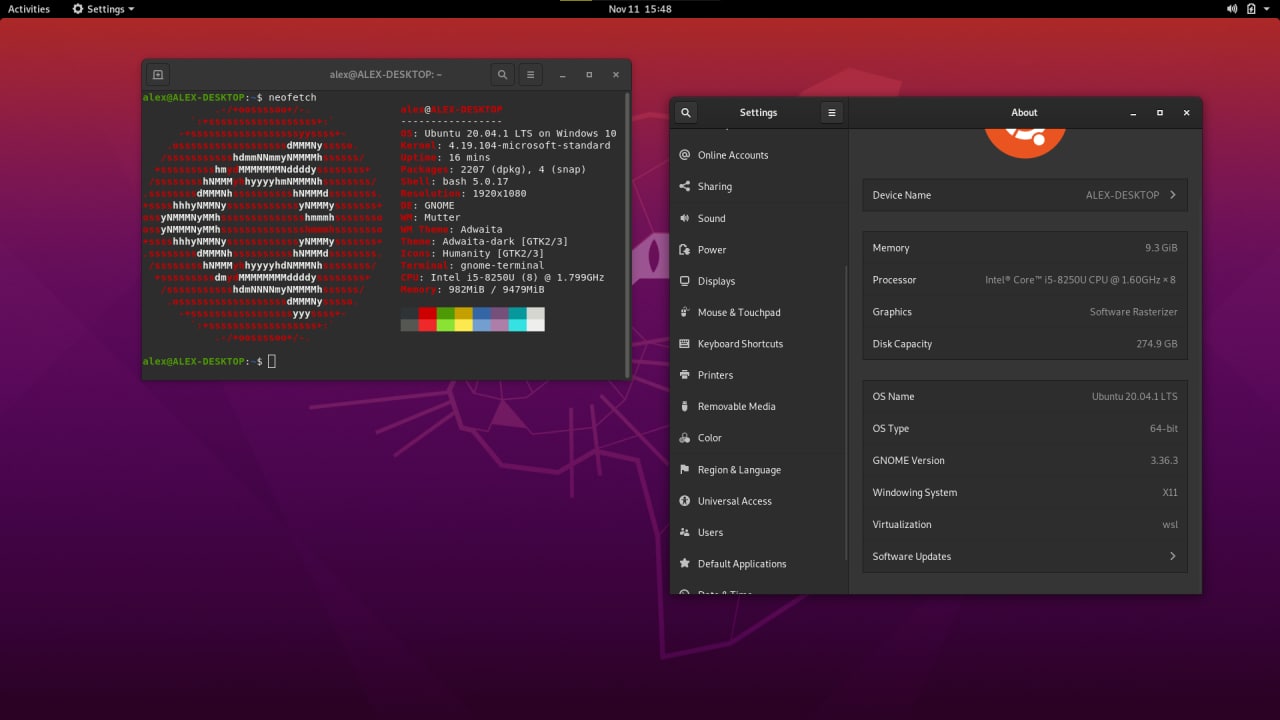Image resolution: width=1280 pixels, height=720 pixels.
Task: Click the Default Applications star icon
Action: [685, 563]
